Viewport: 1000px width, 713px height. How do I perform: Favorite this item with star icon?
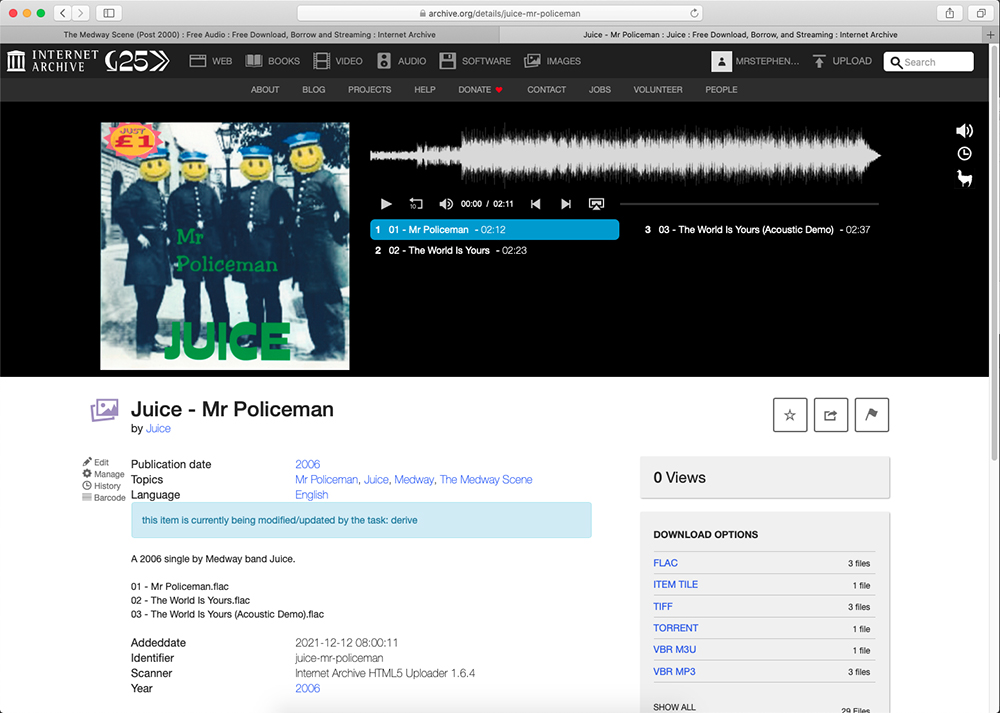coord(790,415)
